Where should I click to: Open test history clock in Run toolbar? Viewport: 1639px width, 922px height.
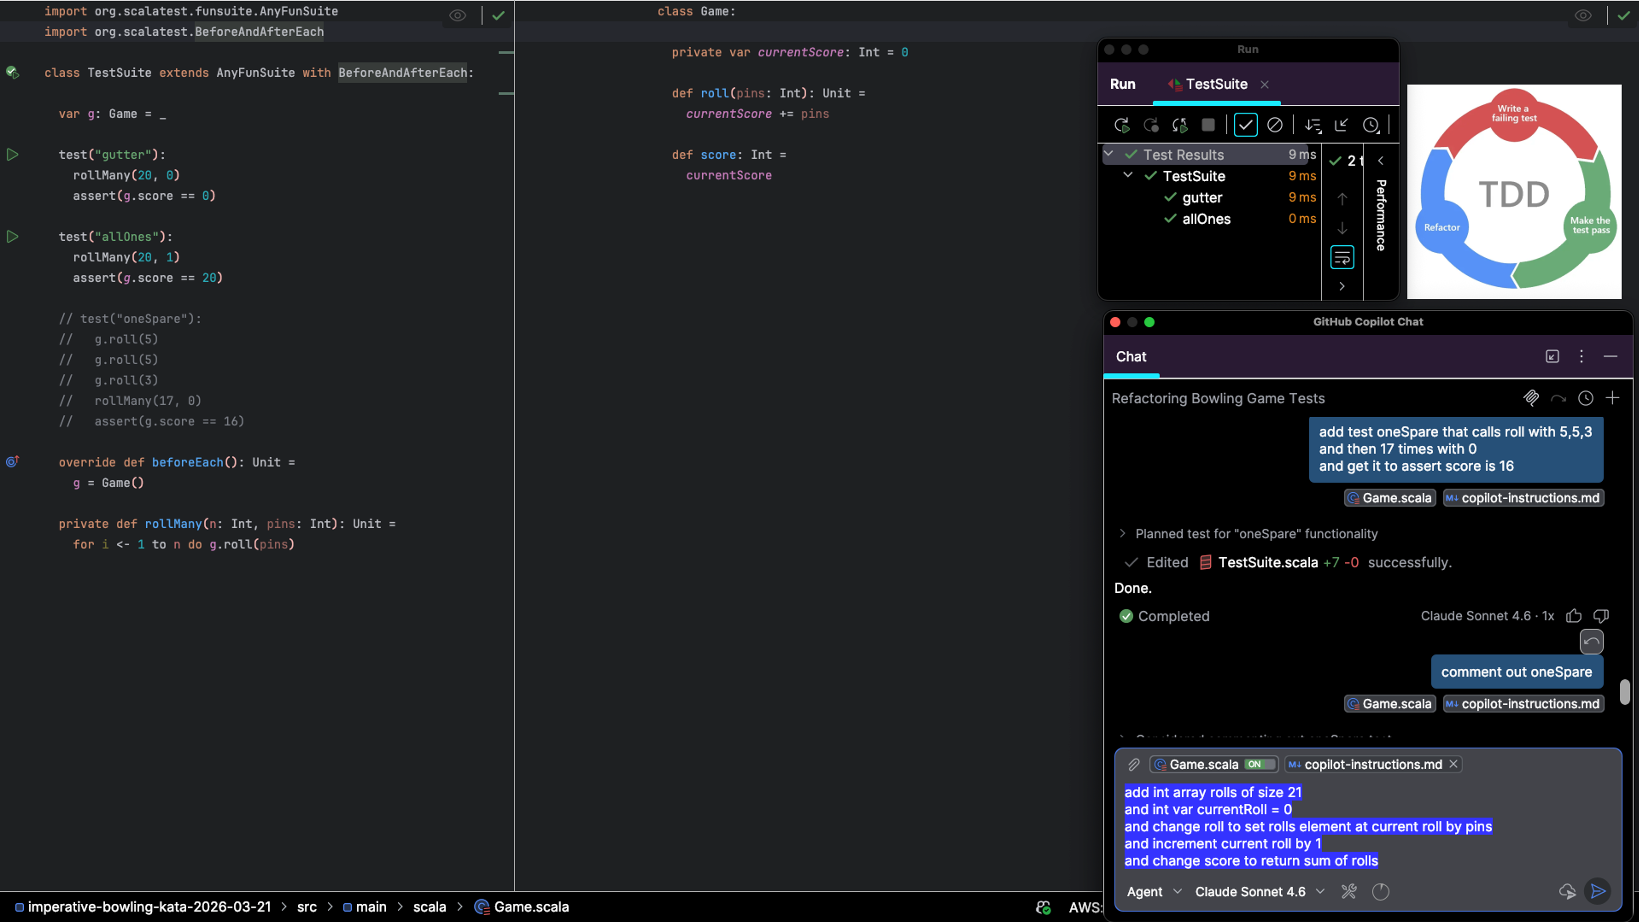(1371, 125)
